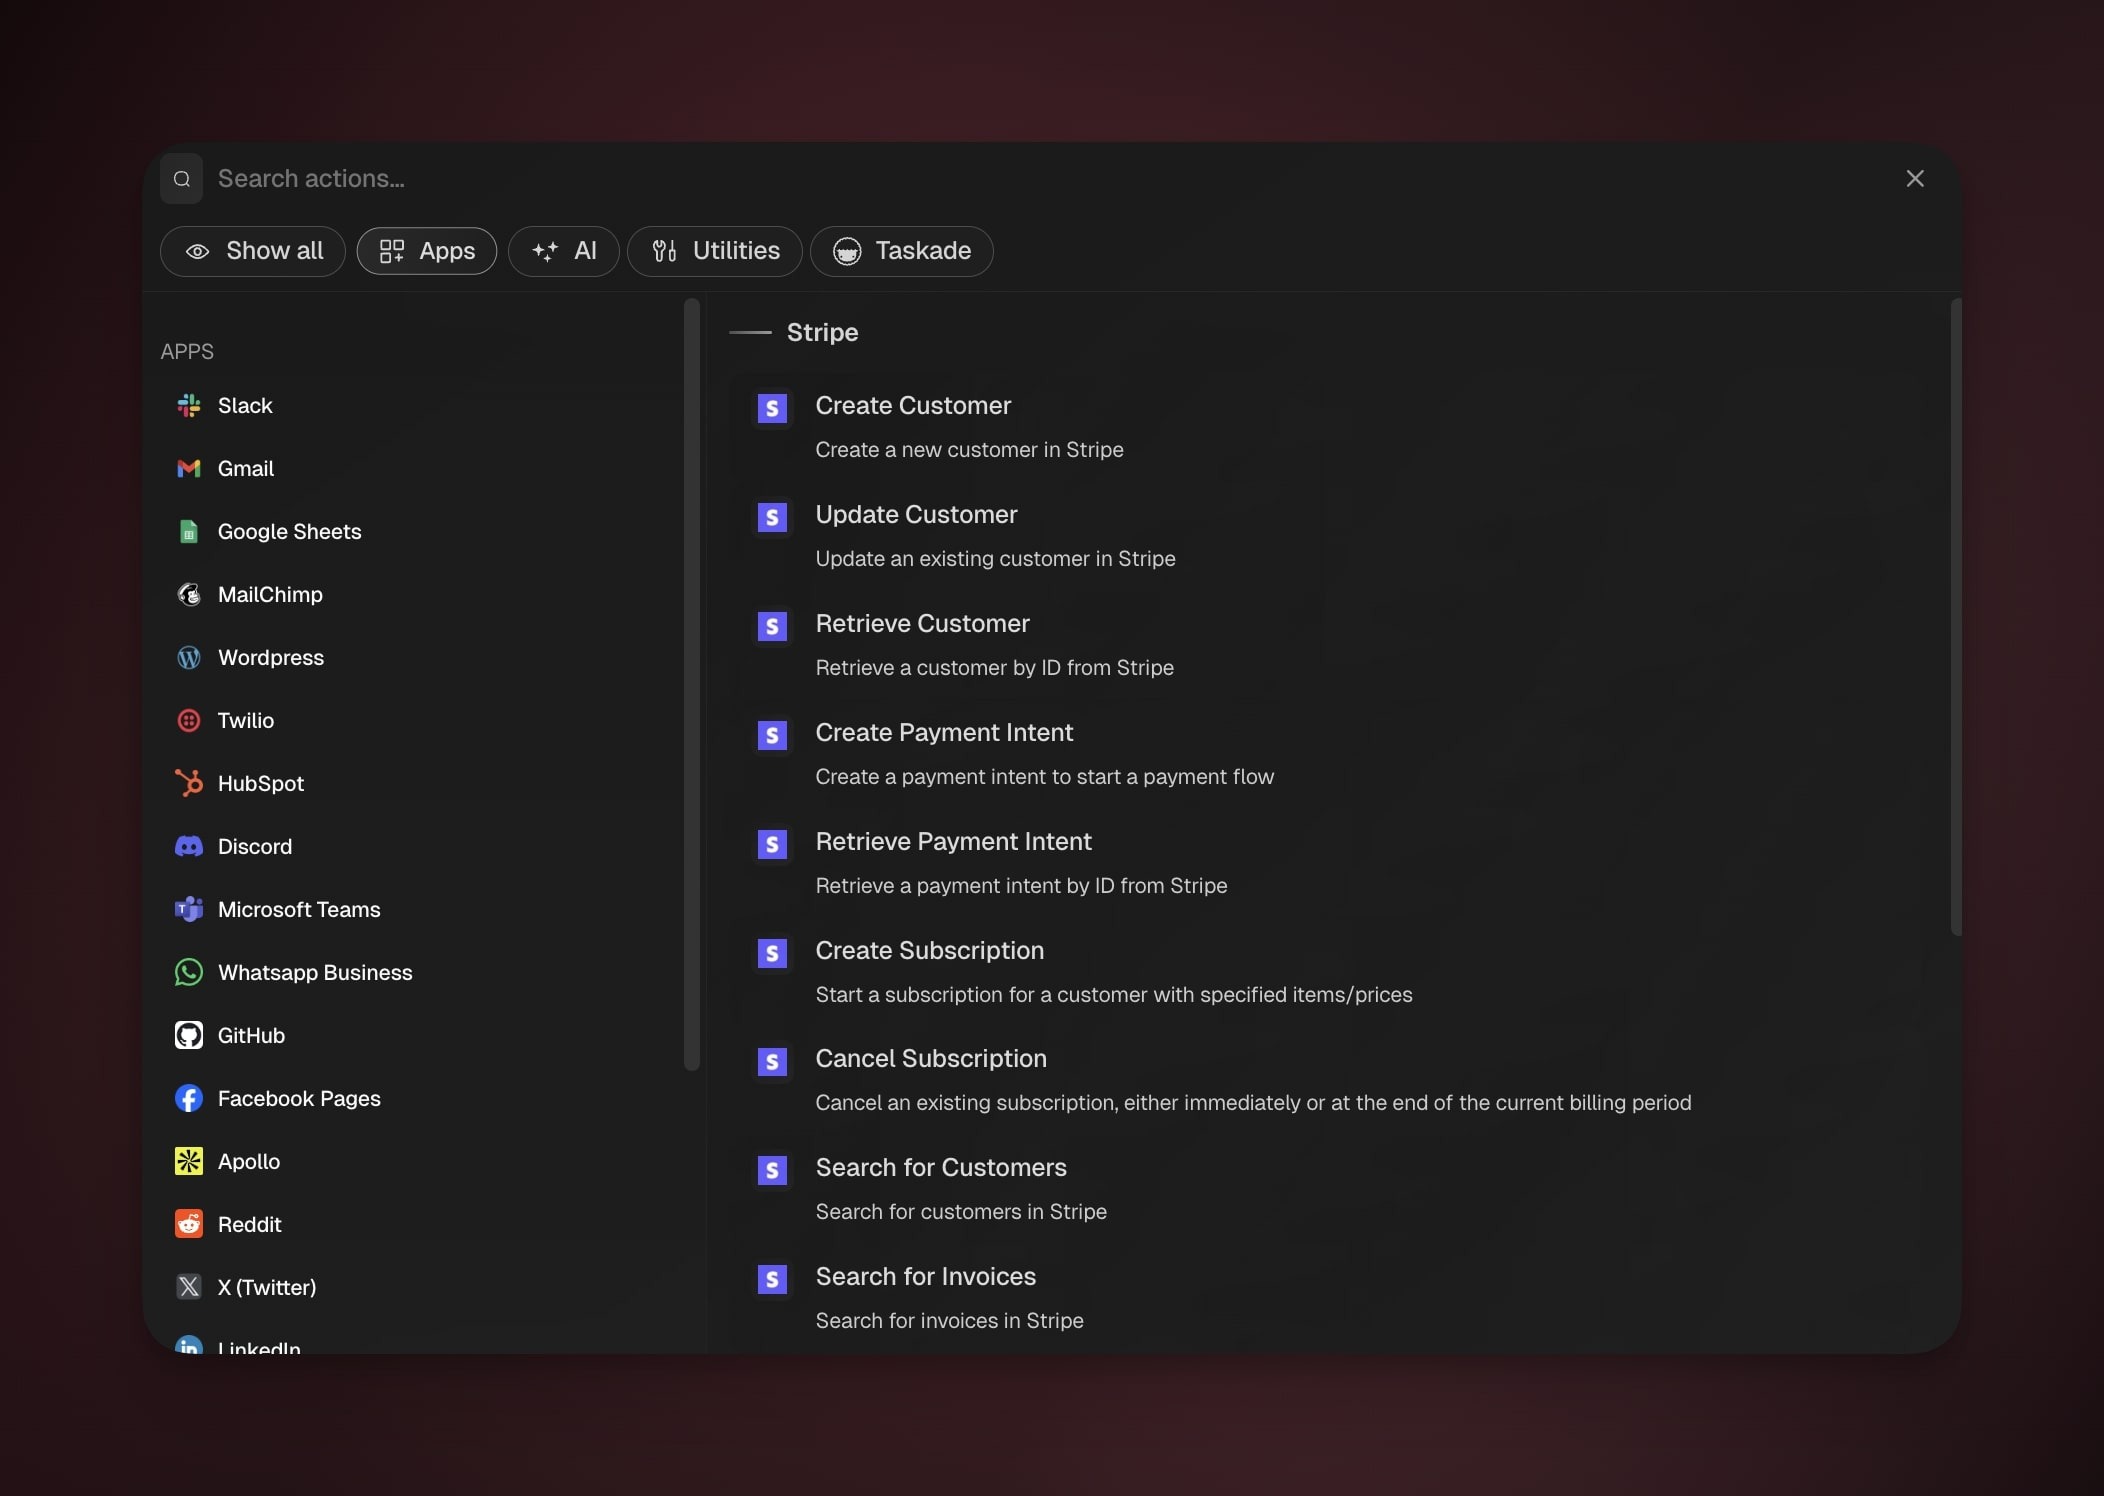Open Microsoft Teams in apps list
Image resolution: width=2104 pixels, height=1496 pixels.
click(298, 909)
